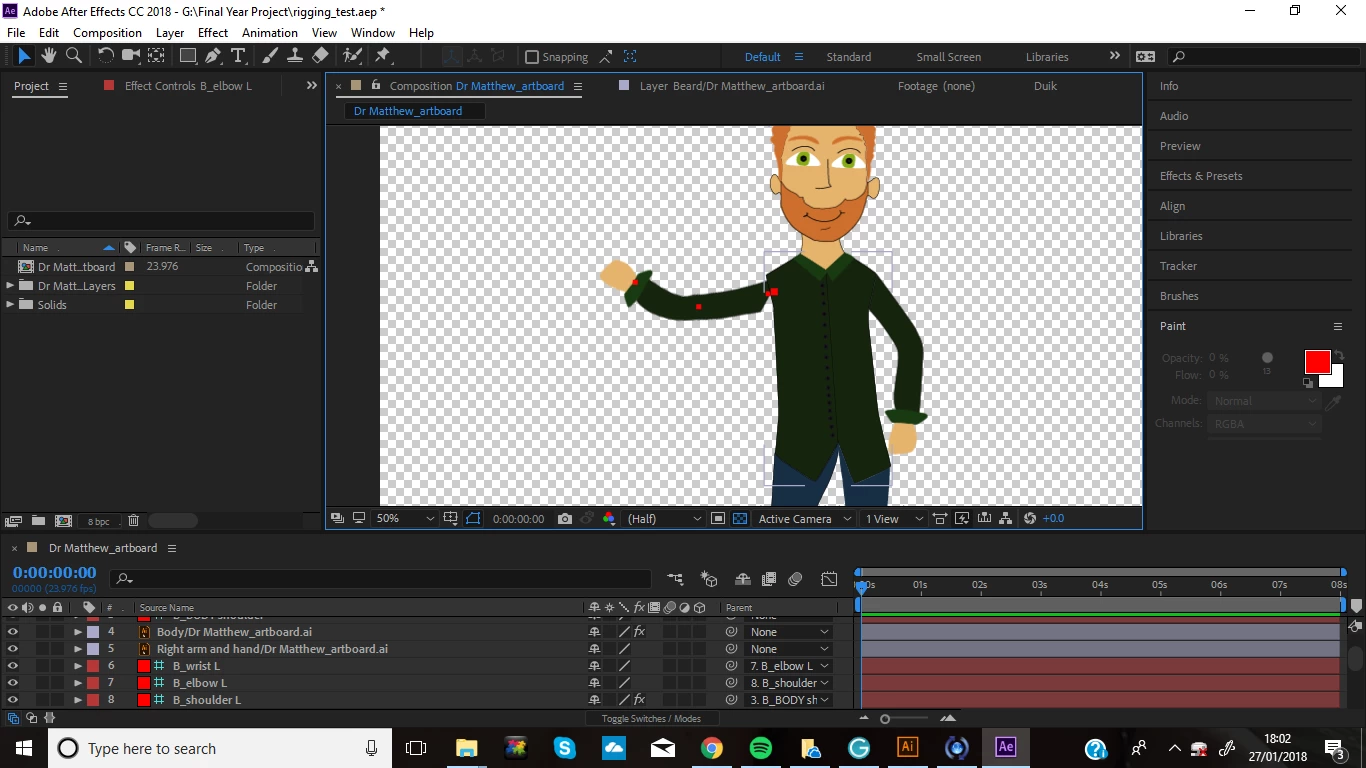Image resolution: width=1366 pixels, height=768 pixels.
Task: Select the Selection arrow tool
Action: point(24,56)
